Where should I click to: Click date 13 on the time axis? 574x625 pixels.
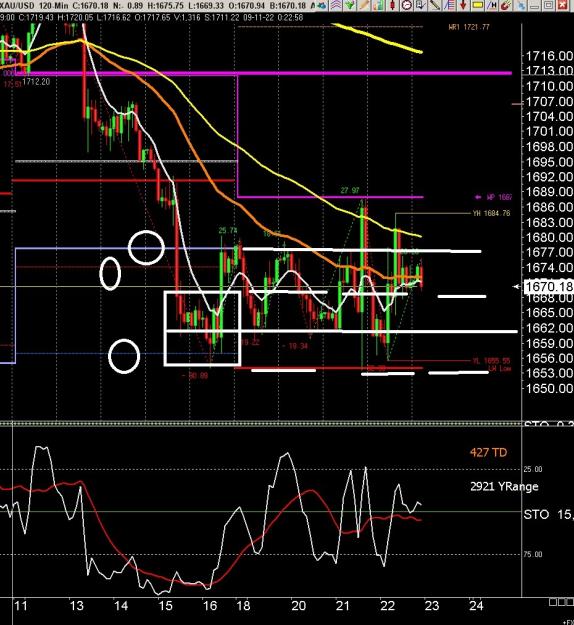76,606
